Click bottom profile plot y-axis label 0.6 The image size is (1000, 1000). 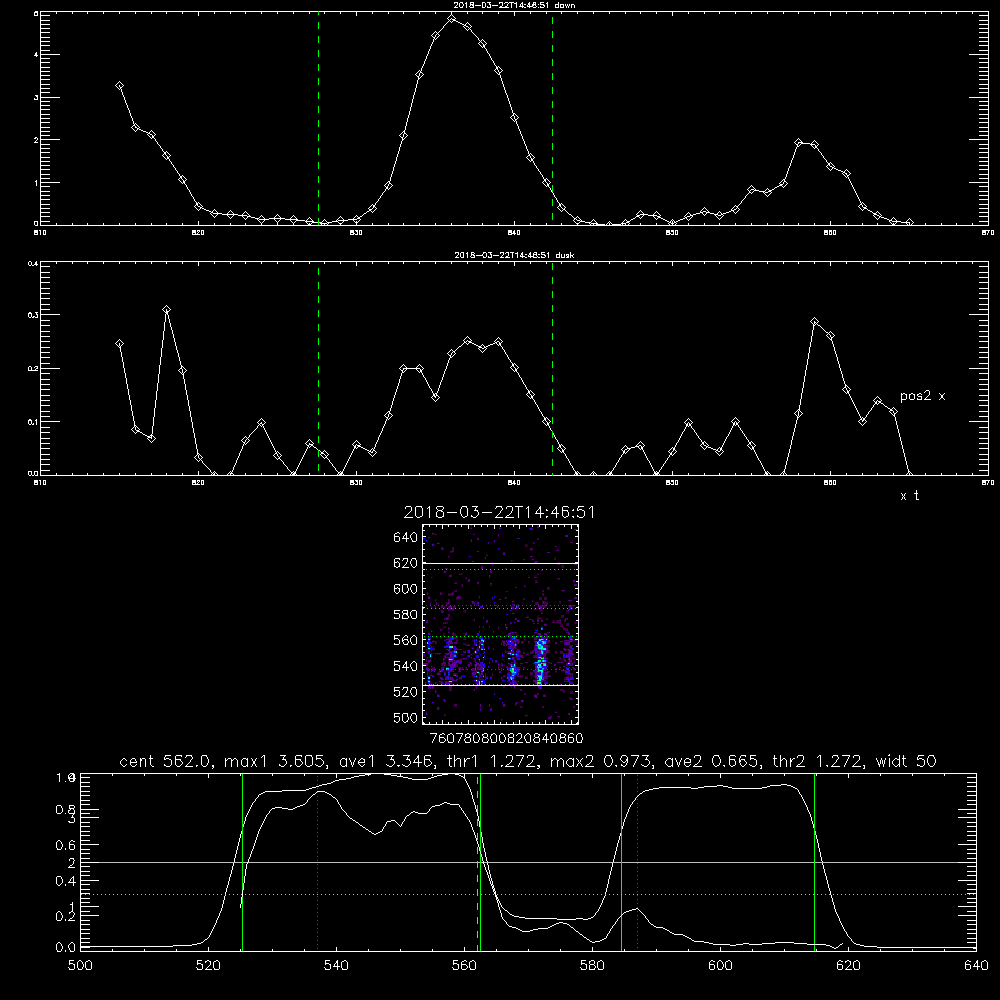point(66,845)
